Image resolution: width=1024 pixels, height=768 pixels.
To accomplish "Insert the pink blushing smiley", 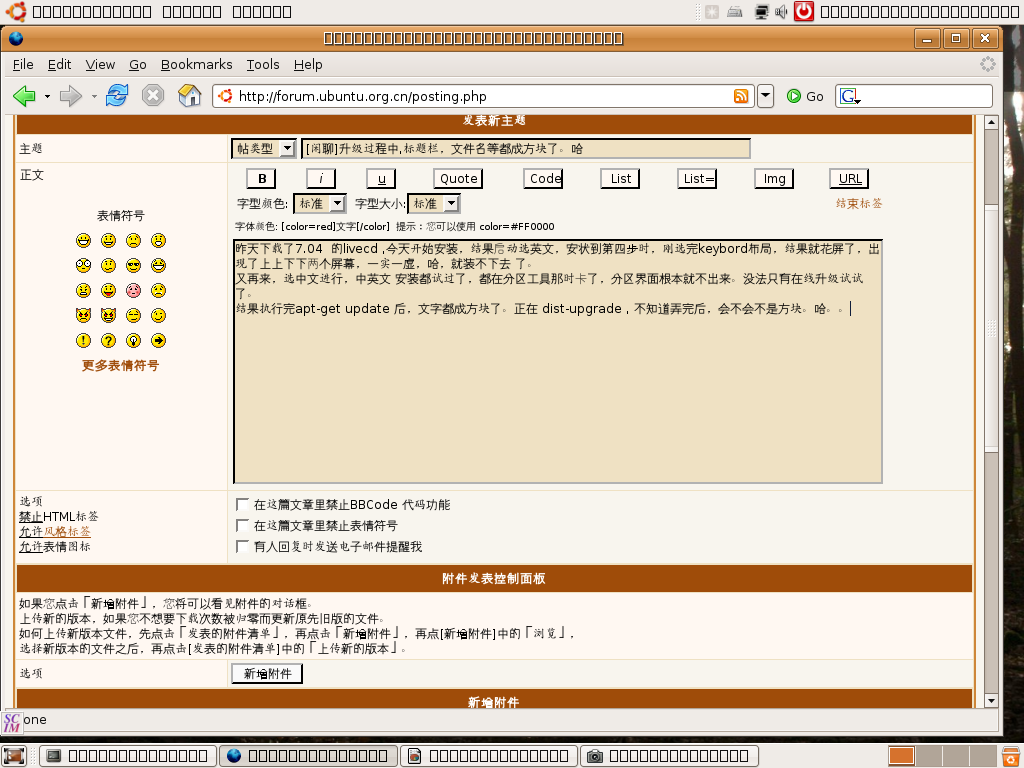I will click(133, 291).
